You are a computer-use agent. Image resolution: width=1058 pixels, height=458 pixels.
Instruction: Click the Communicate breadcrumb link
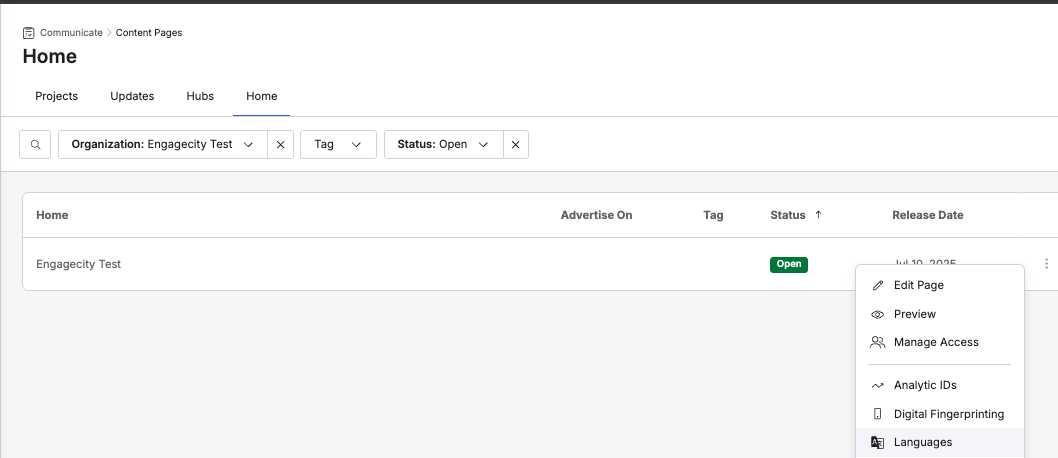tap(71, 33)
